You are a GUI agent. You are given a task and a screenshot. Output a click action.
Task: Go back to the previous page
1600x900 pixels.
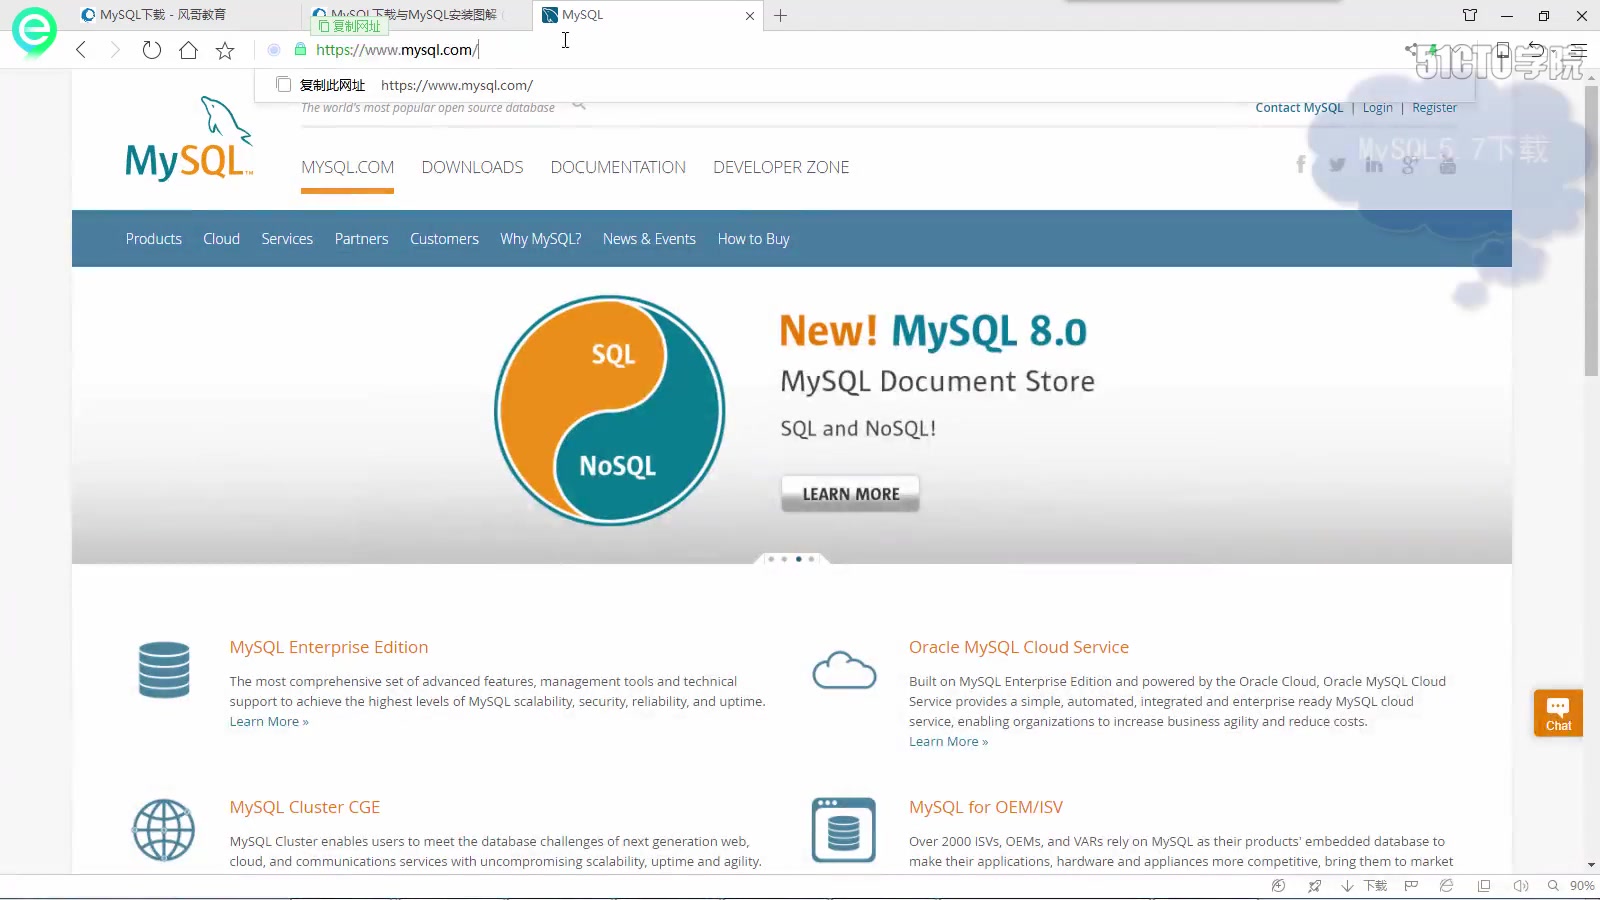point(81,50)
